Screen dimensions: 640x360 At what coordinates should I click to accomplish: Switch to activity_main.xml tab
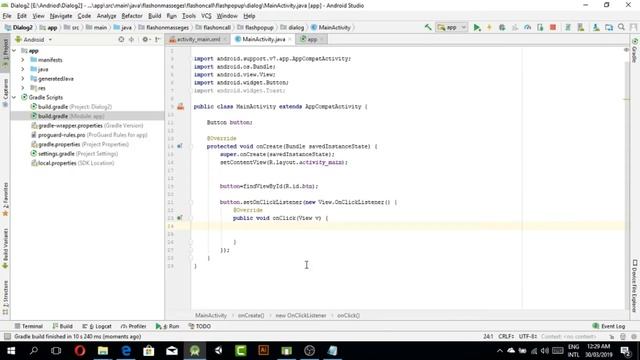click(198, 40)
